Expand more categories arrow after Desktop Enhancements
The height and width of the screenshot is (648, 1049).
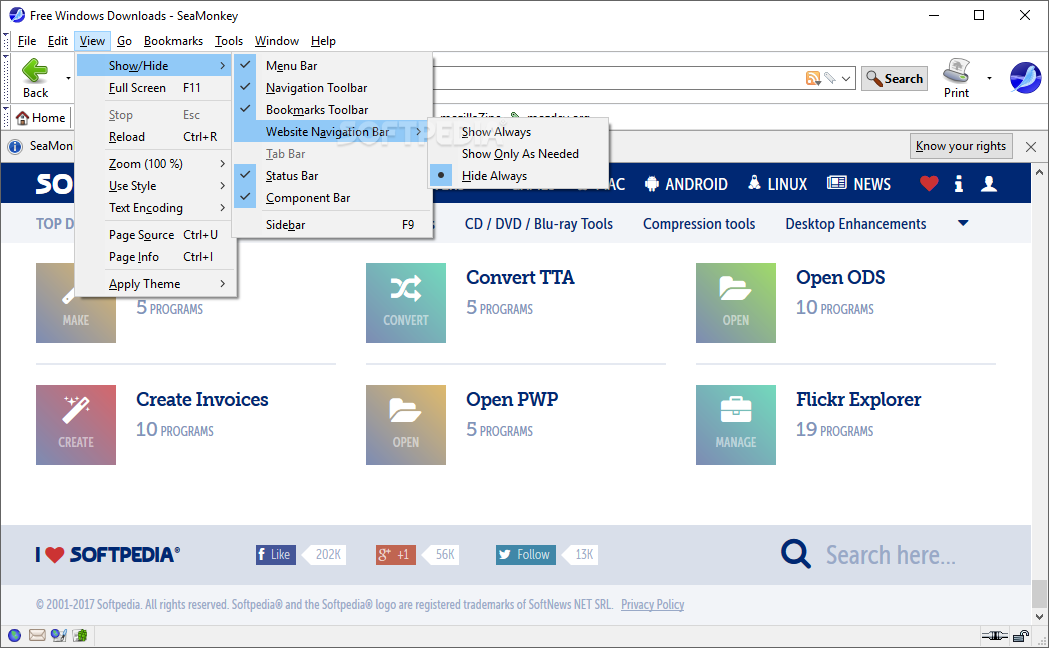pyautogui.click(x=963, y=223)
